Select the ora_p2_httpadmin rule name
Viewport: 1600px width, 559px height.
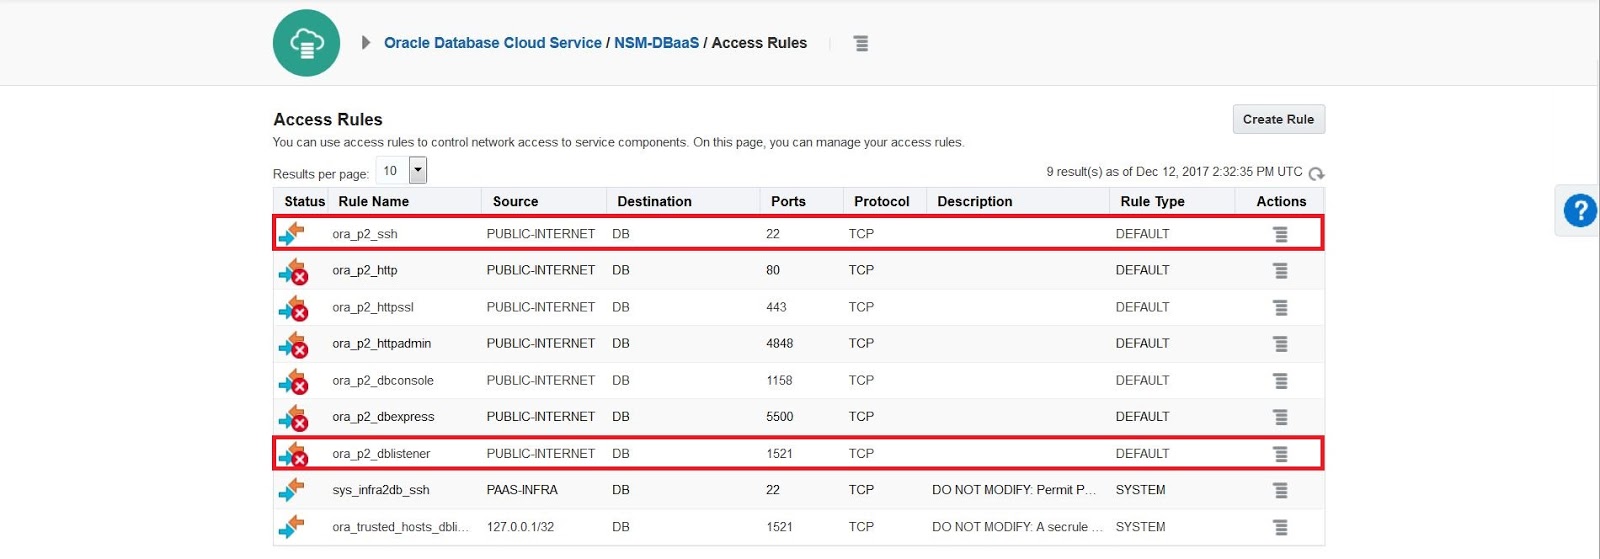coord(382,343)
